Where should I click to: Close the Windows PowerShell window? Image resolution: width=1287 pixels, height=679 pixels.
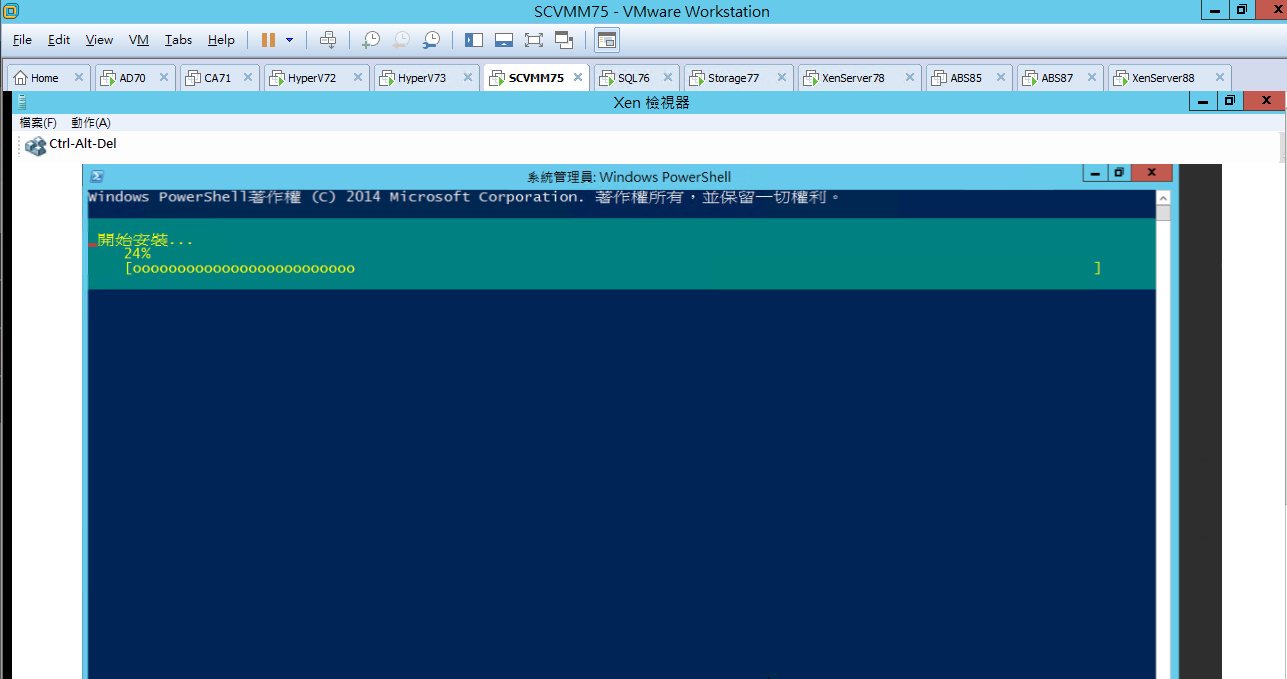(x=1151, y=173)
